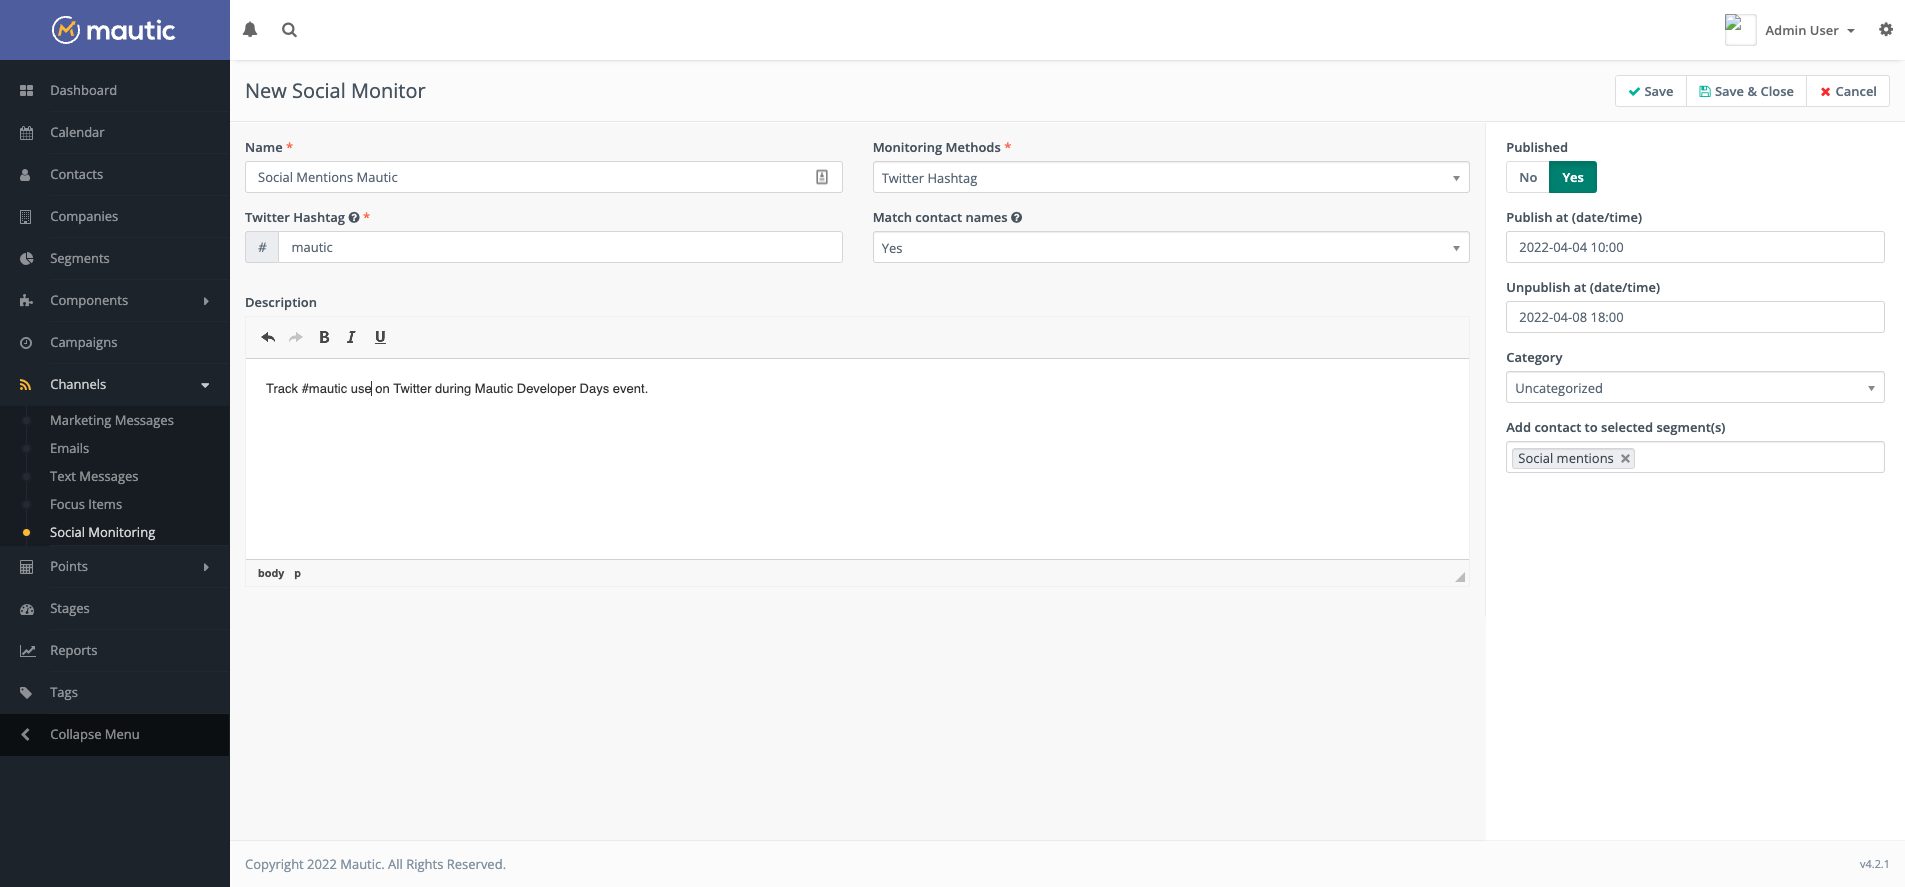Toggle bold formatting in Description editor
The image size is (1905, 887).
click(x=324, y=337)
